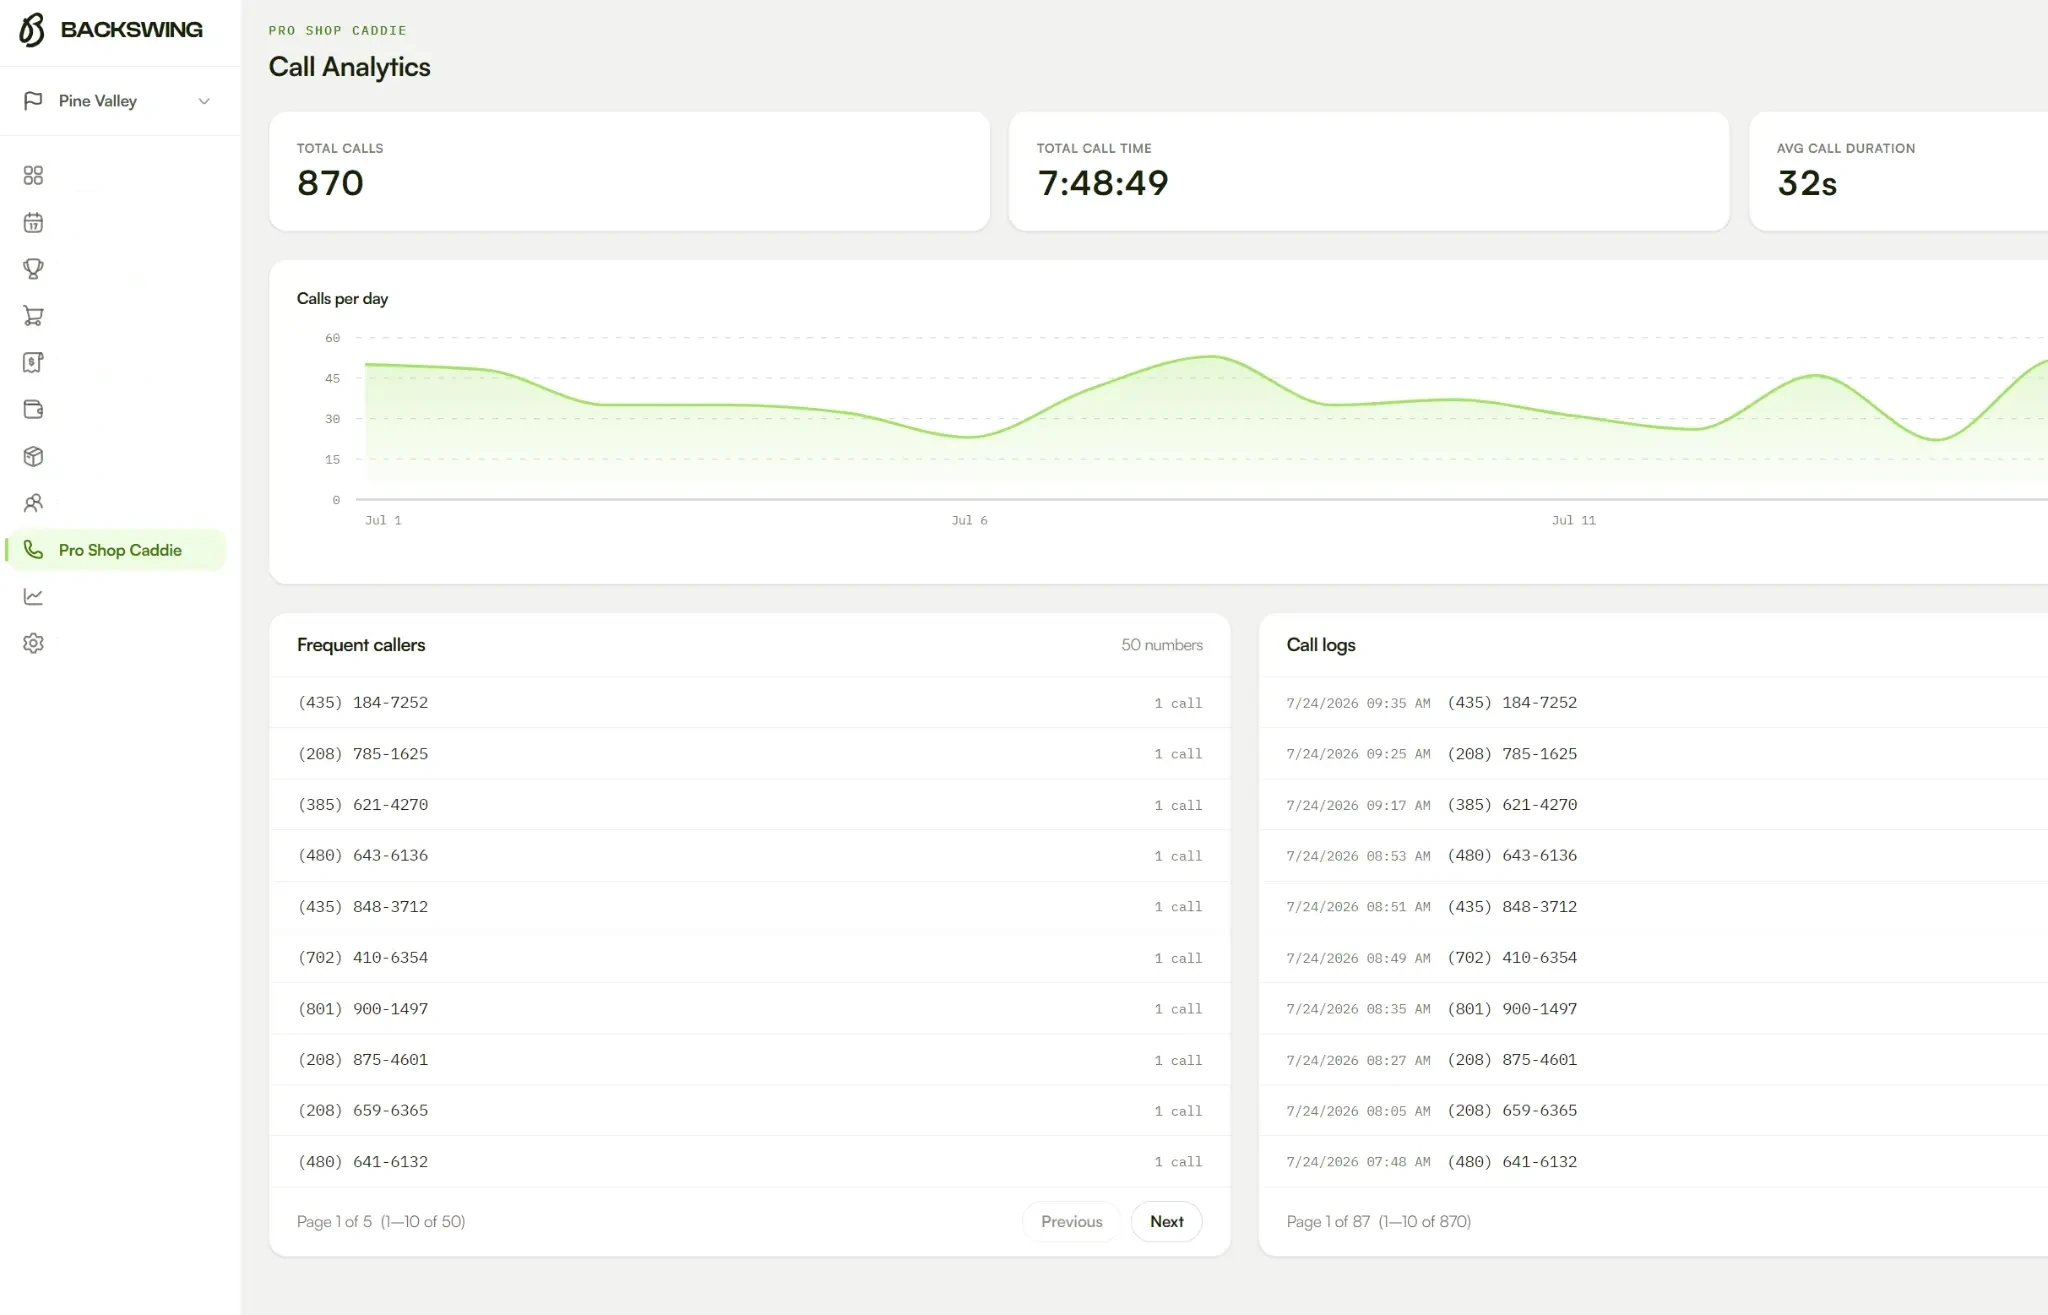Viewport: 2048px width, 1315px height.
Task: Click the Total Calls 870 card
Action: [629, 171]
